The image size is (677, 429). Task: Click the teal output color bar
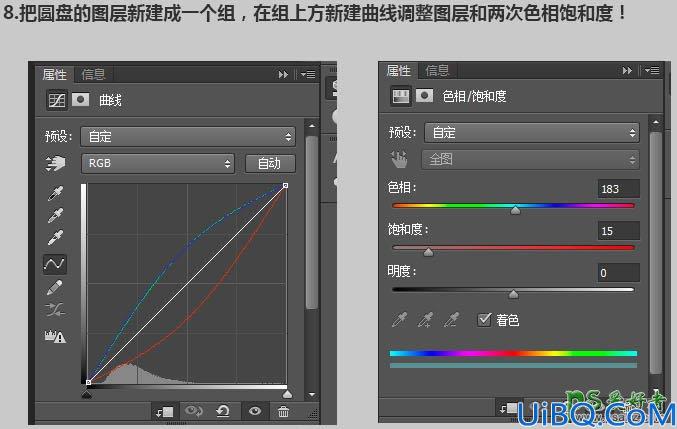[x=513, y=366]
